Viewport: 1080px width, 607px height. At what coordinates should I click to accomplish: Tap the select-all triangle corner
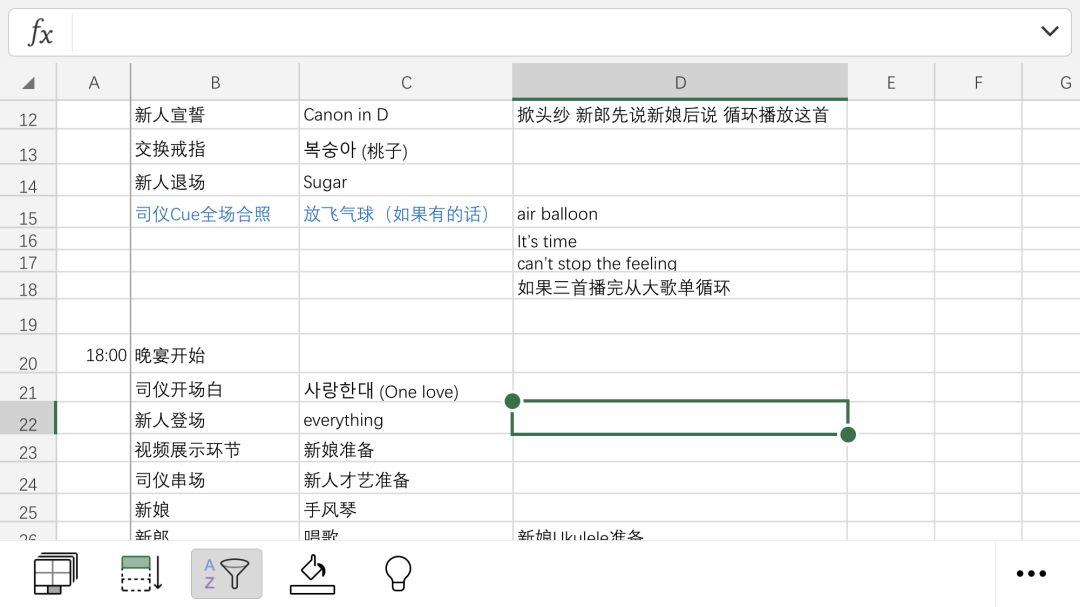[x=28, y=83]
